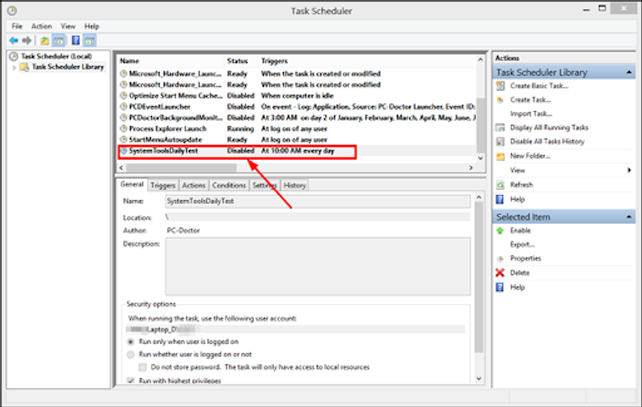Screen dimensions: 642x407
Task: Toggle the Show/Hide Console Tree toolbar icon
Action: coord(59,41)
